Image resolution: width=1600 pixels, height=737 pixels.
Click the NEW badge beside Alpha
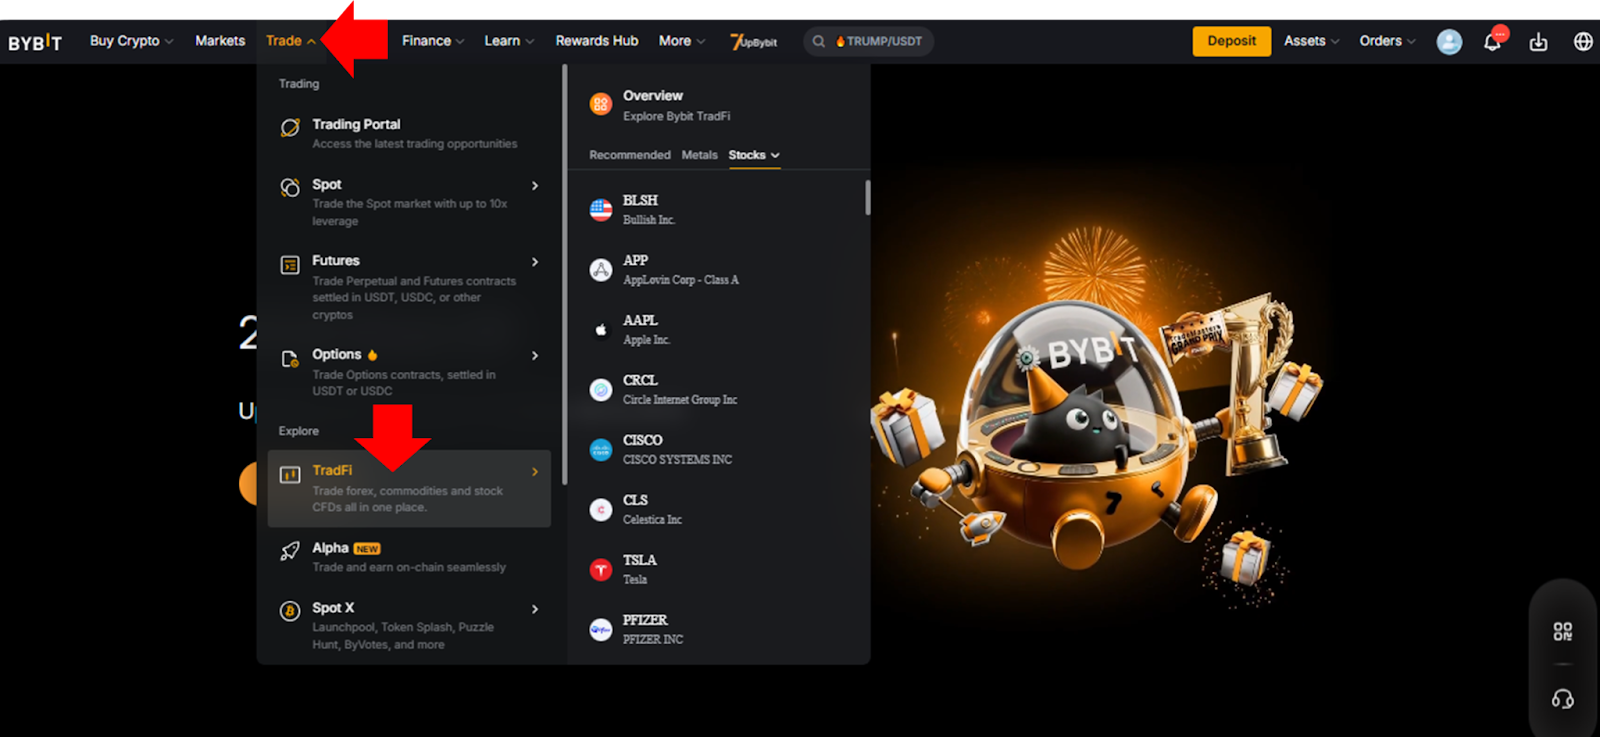[367, 549]
